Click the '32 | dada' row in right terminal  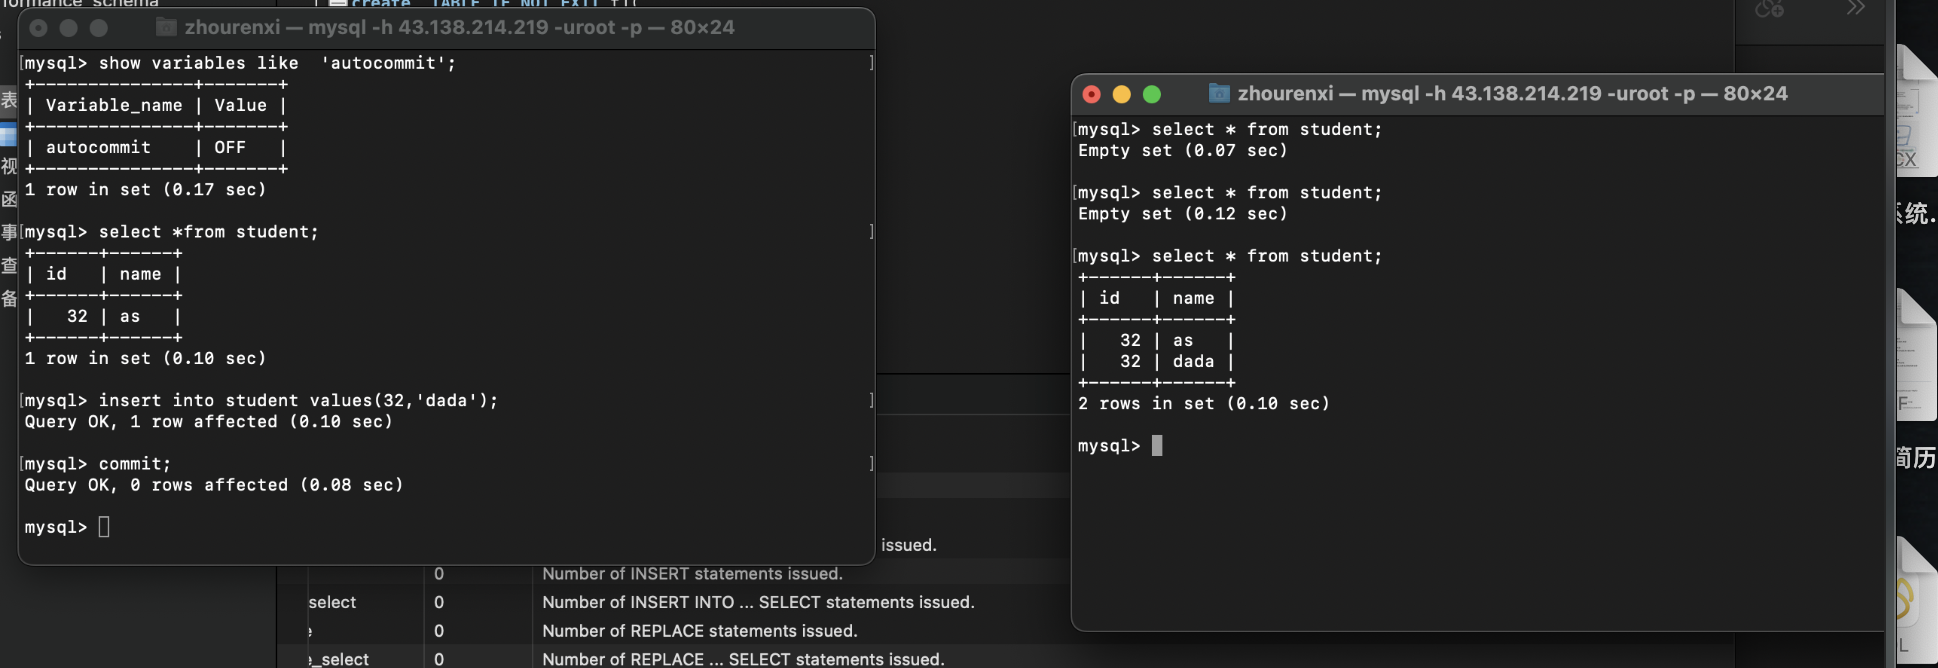point(1157,362)
